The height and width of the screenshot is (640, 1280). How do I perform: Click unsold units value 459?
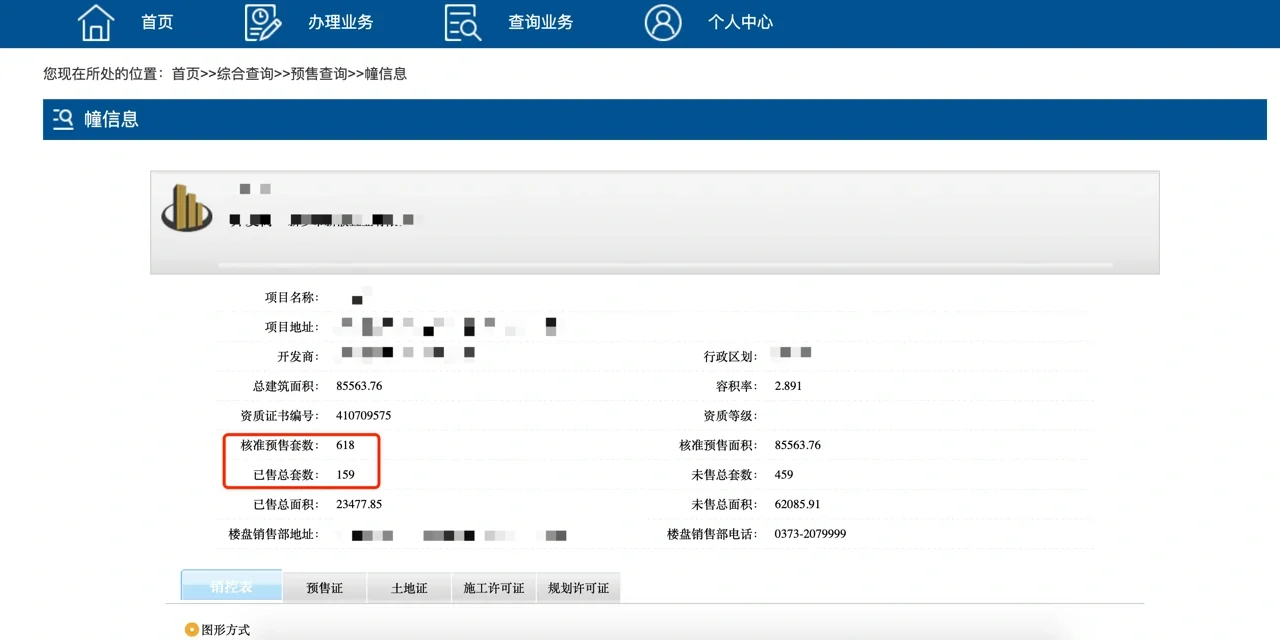(784, 474)
